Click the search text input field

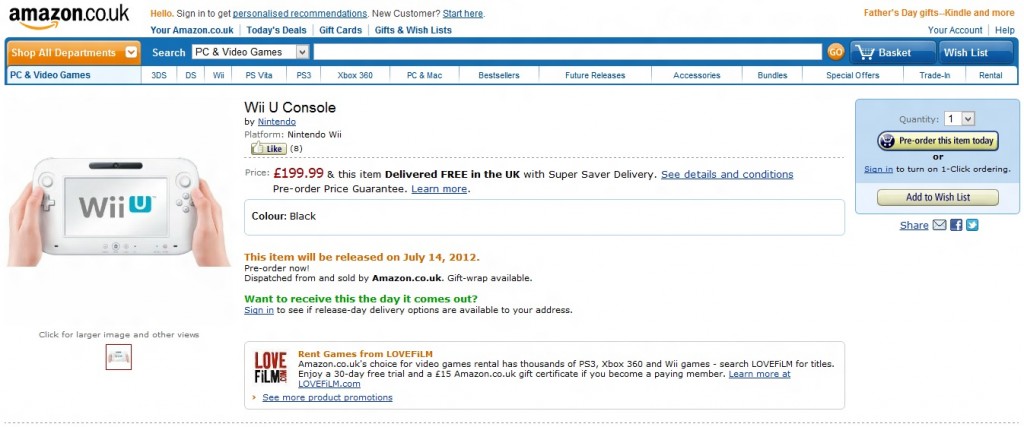(568, 52)
